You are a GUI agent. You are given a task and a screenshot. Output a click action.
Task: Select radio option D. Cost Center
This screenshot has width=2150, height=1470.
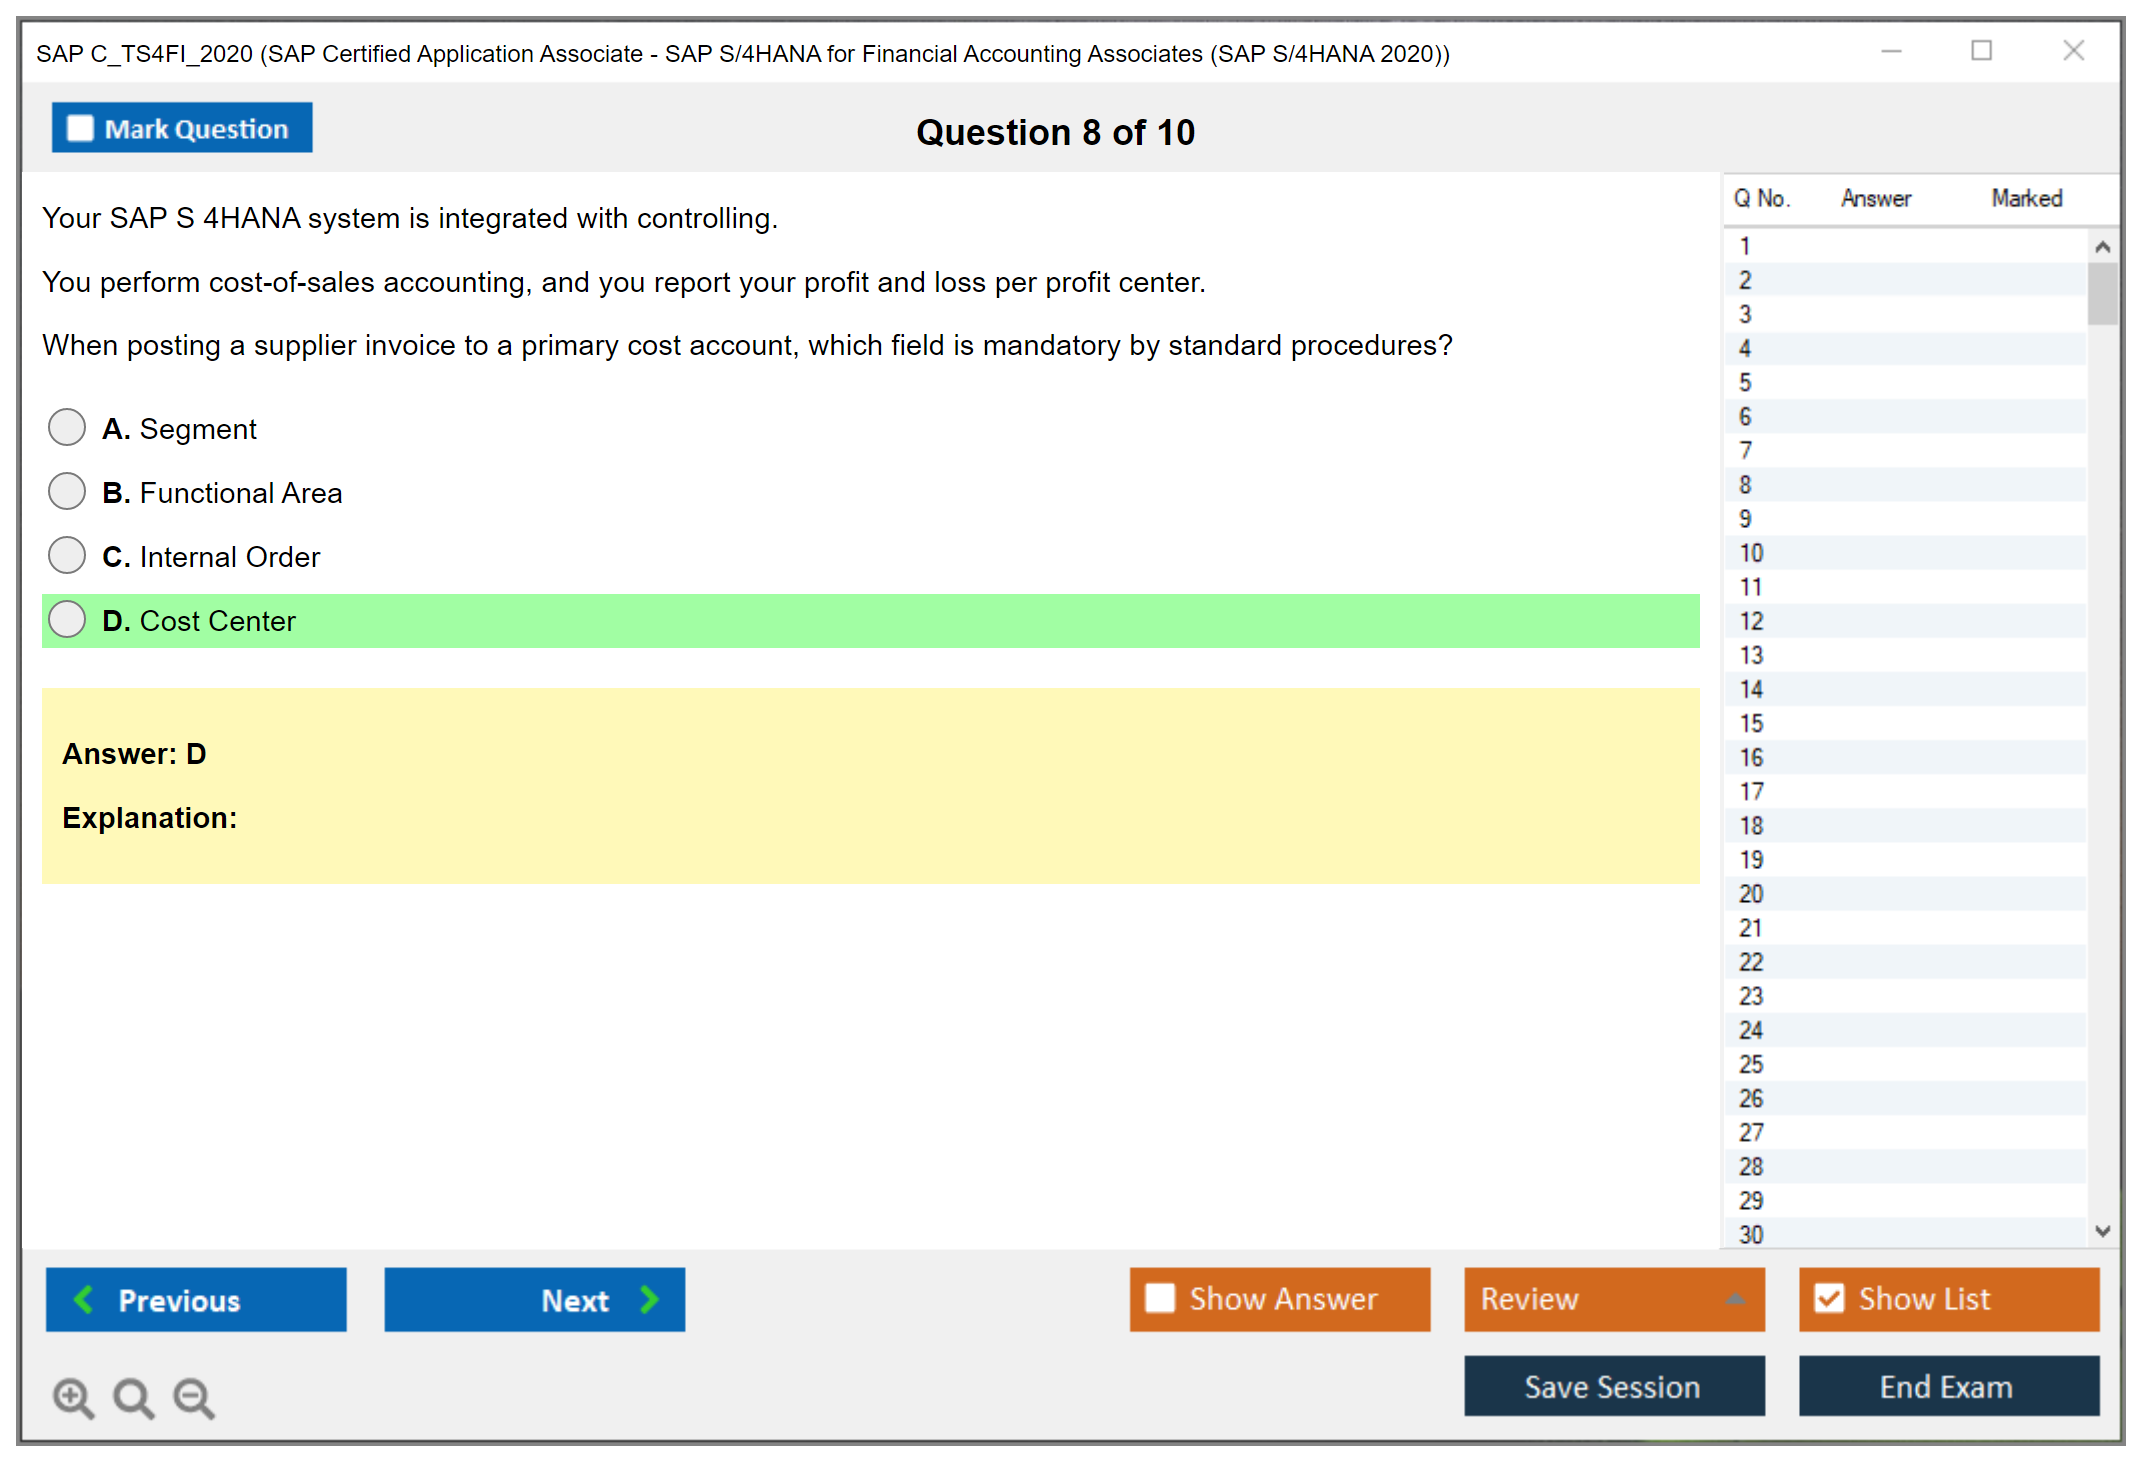(67, 620)
